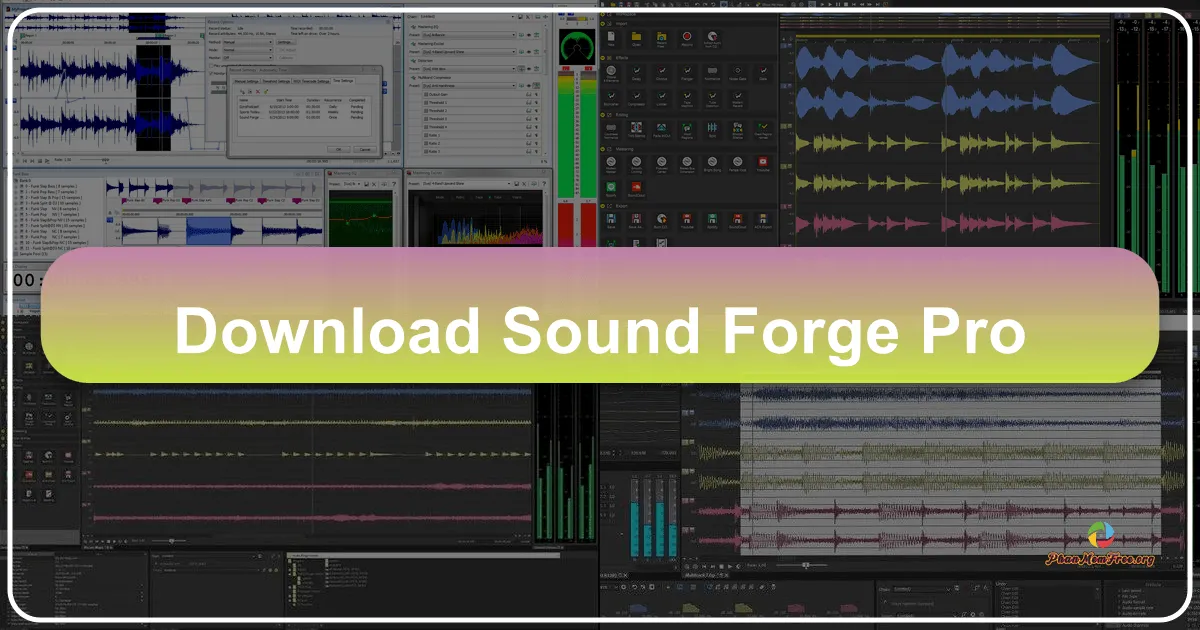Switch to the Threshold Settings tab

pyautogui.click(x=275, y=81)
